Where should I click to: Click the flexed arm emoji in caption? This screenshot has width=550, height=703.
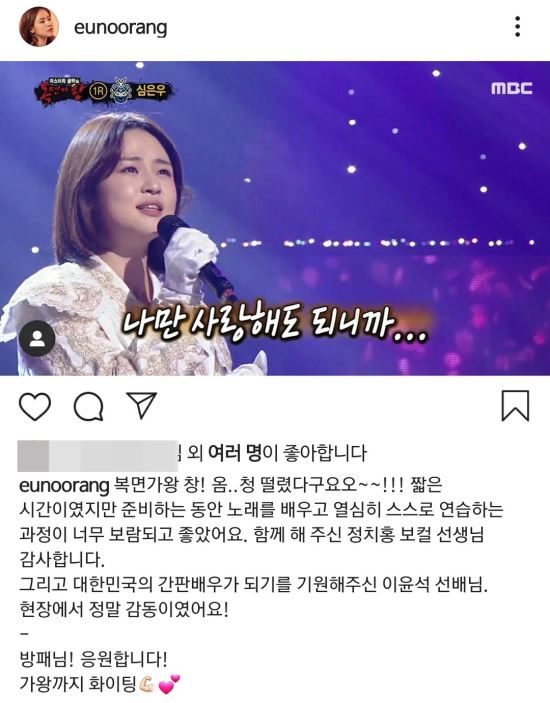146,684
